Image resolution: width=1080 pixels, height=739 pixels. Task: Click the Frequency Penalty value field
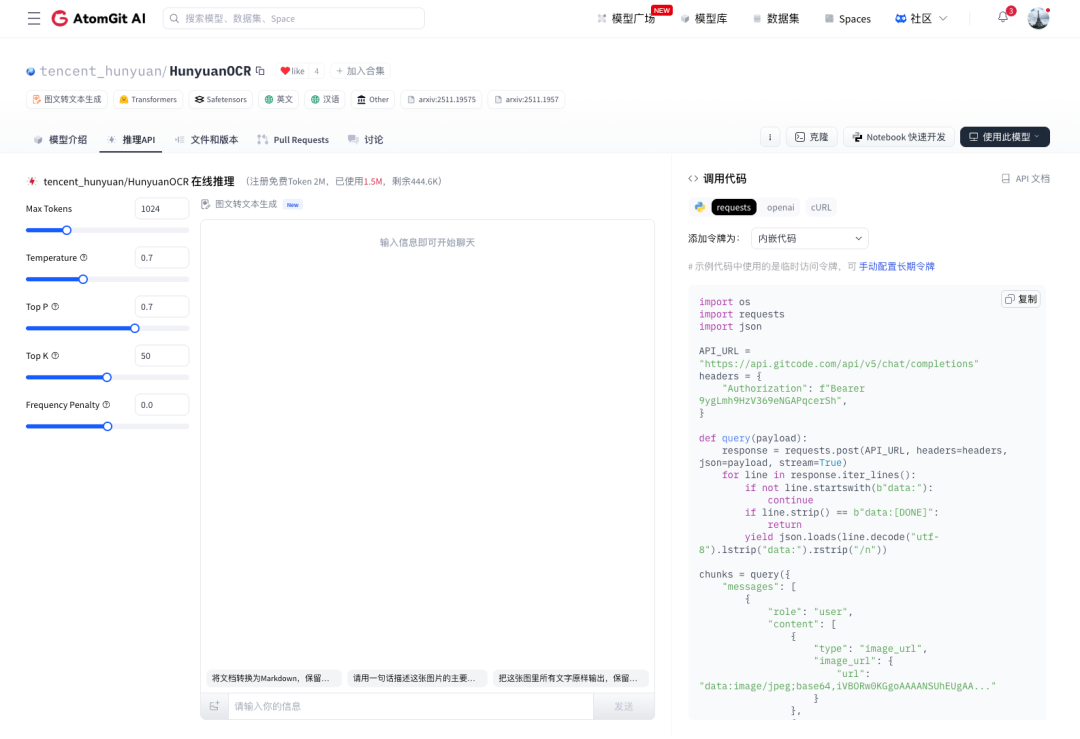(162, 405)
